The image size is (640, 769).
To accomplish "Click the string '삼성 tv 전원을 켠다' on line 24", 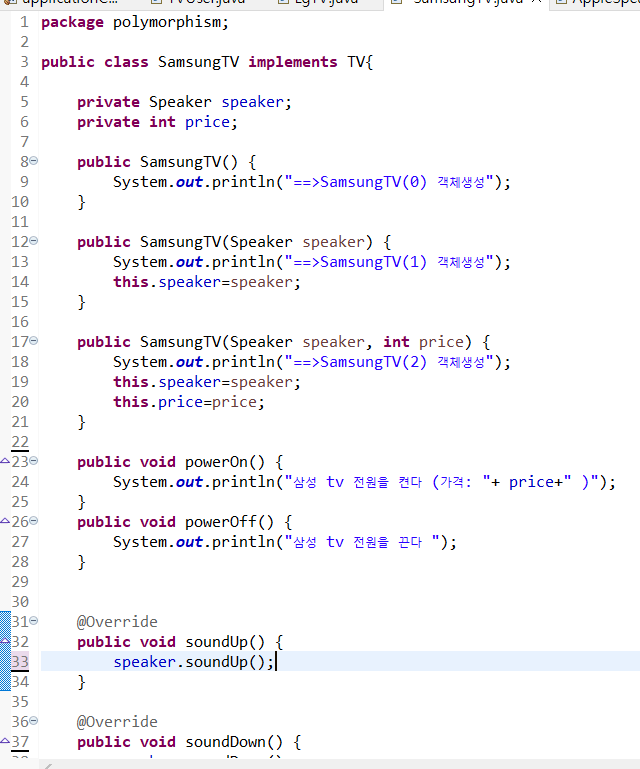I will click(x=358, y=482).
